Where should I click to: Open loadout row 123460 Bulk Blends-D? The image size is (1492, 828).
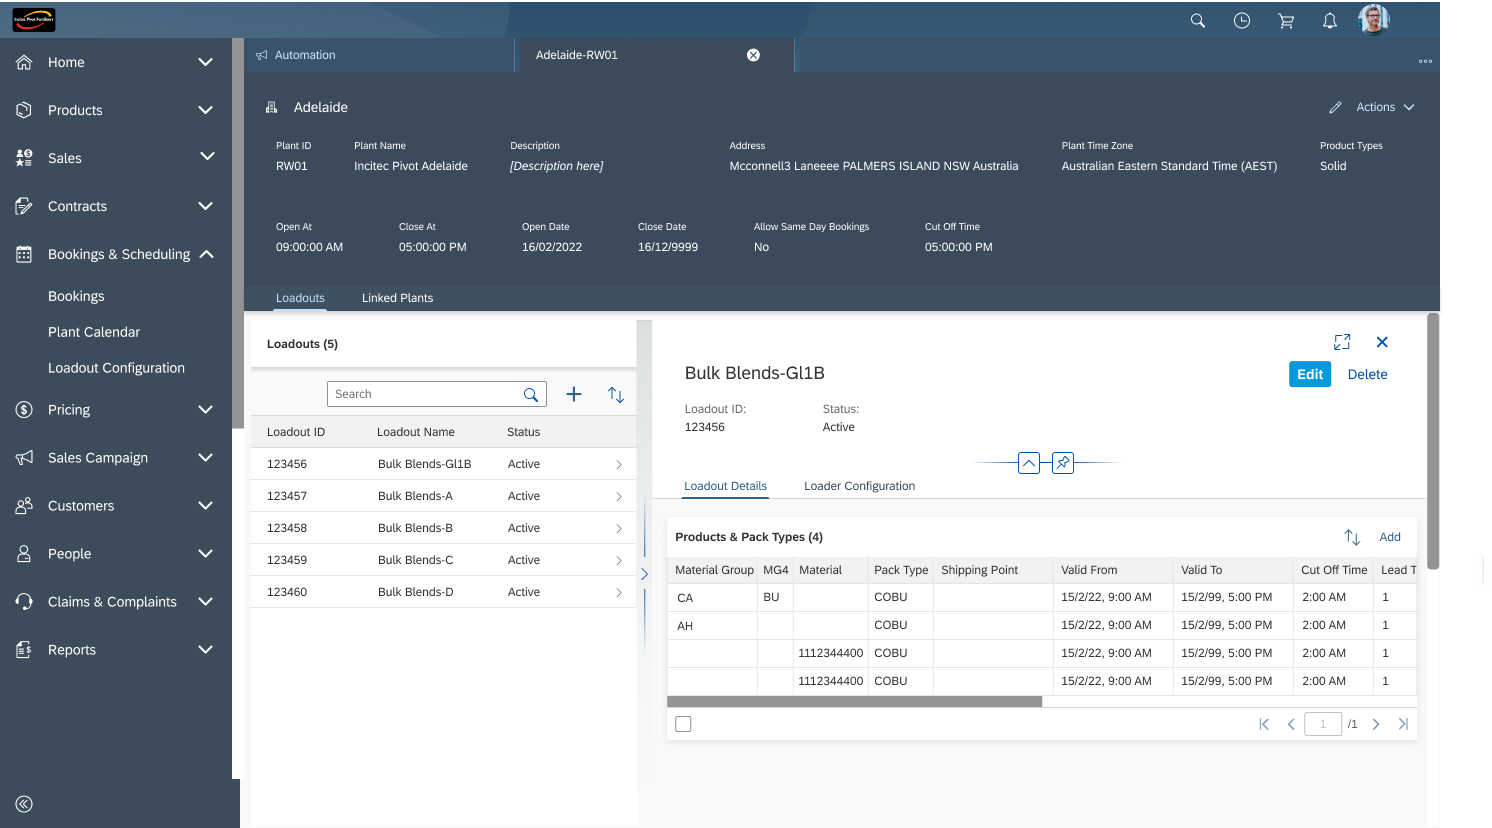pyautogui.click(x=443, y=592)
